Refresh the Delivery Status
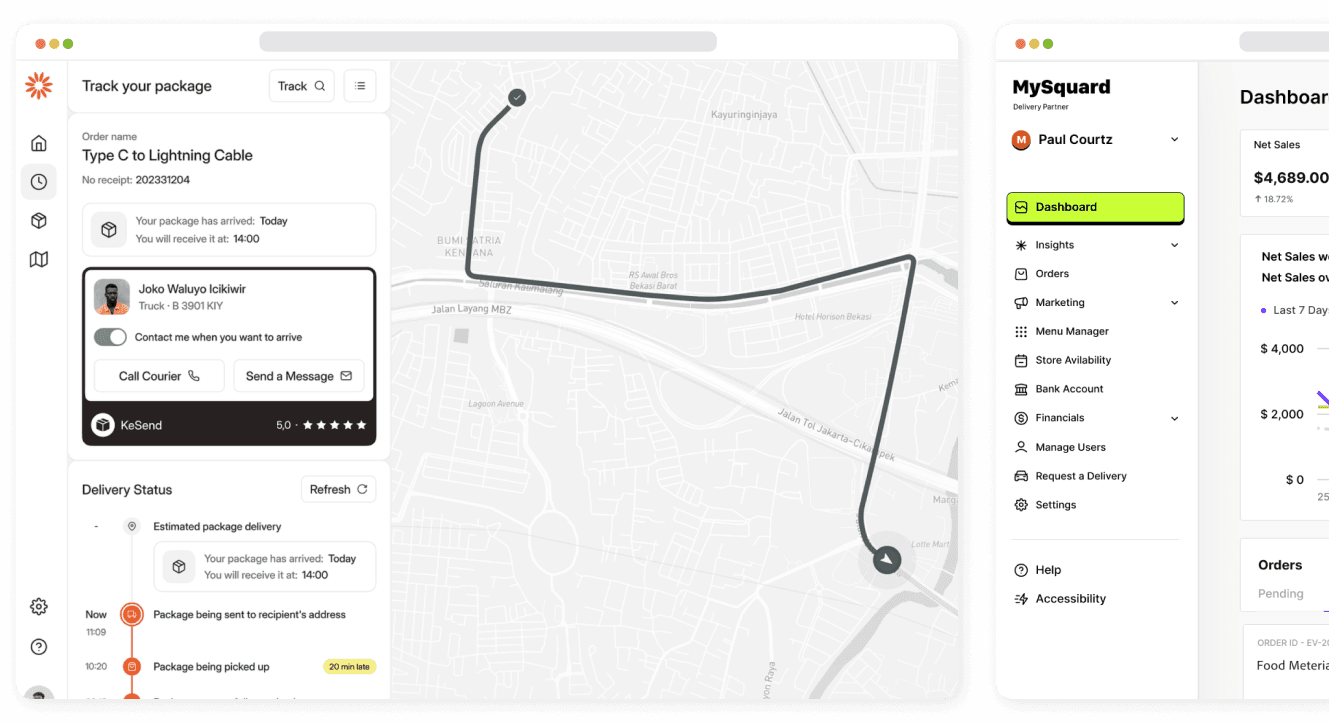Screen dimensions: 1329x723 (x=339, y=489)
